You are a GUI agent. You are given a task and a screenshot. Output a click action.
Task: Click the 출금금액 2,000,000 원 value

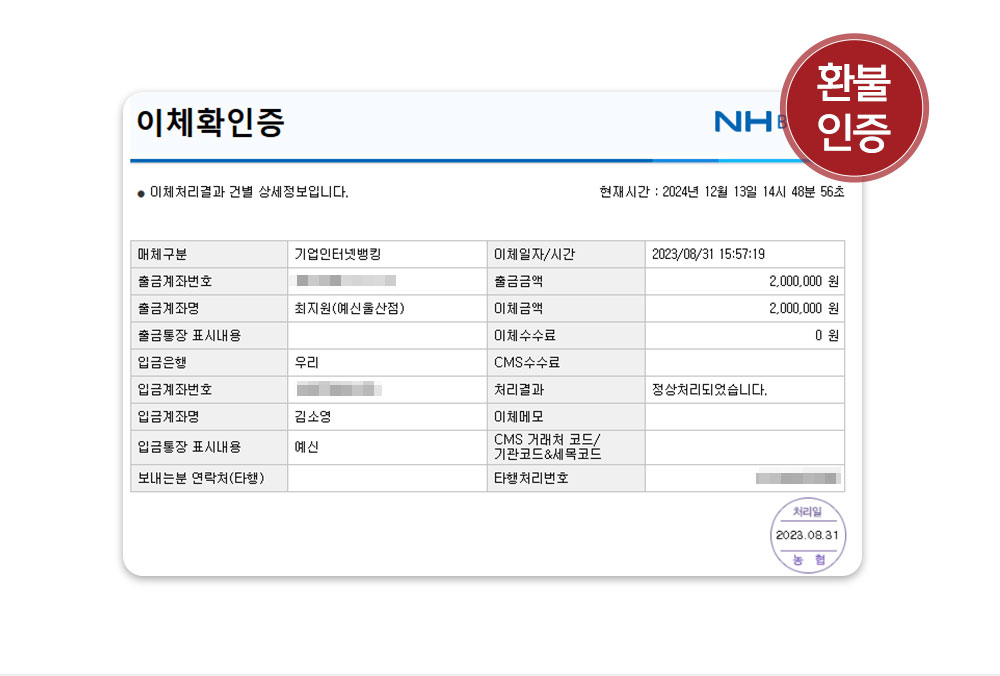[804, 281]
